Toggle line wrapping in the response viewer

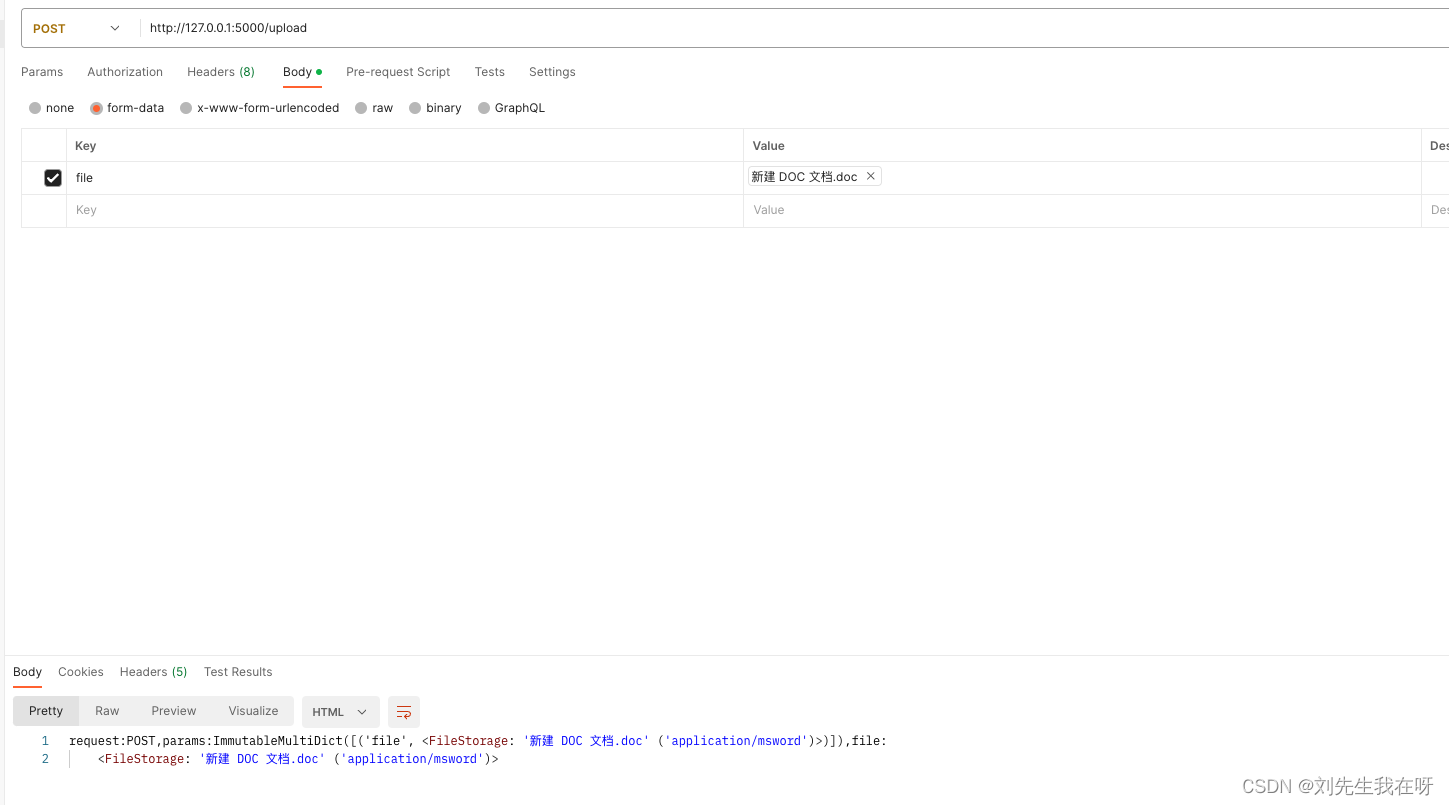pos(403,711)
